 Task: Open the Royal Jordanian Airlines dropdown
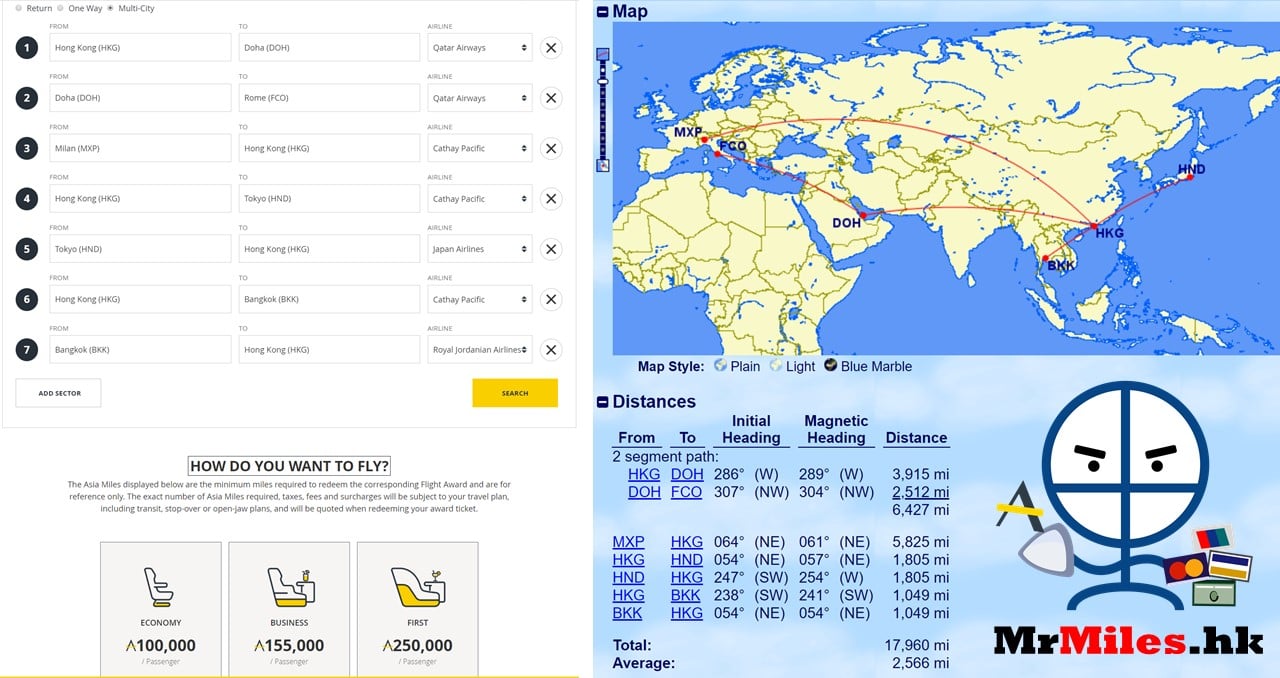(480, 350)
